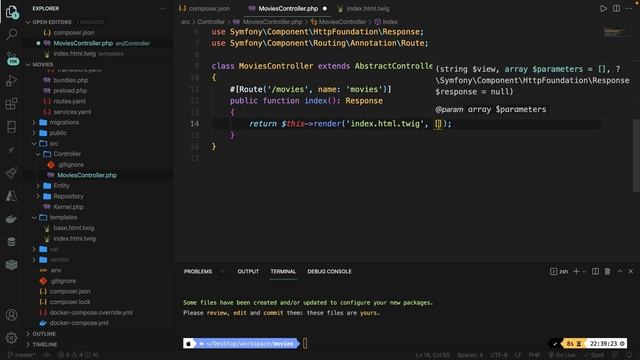Create a new terminal with plus icon
640x360 pixels.
click(x=576, y=271)
